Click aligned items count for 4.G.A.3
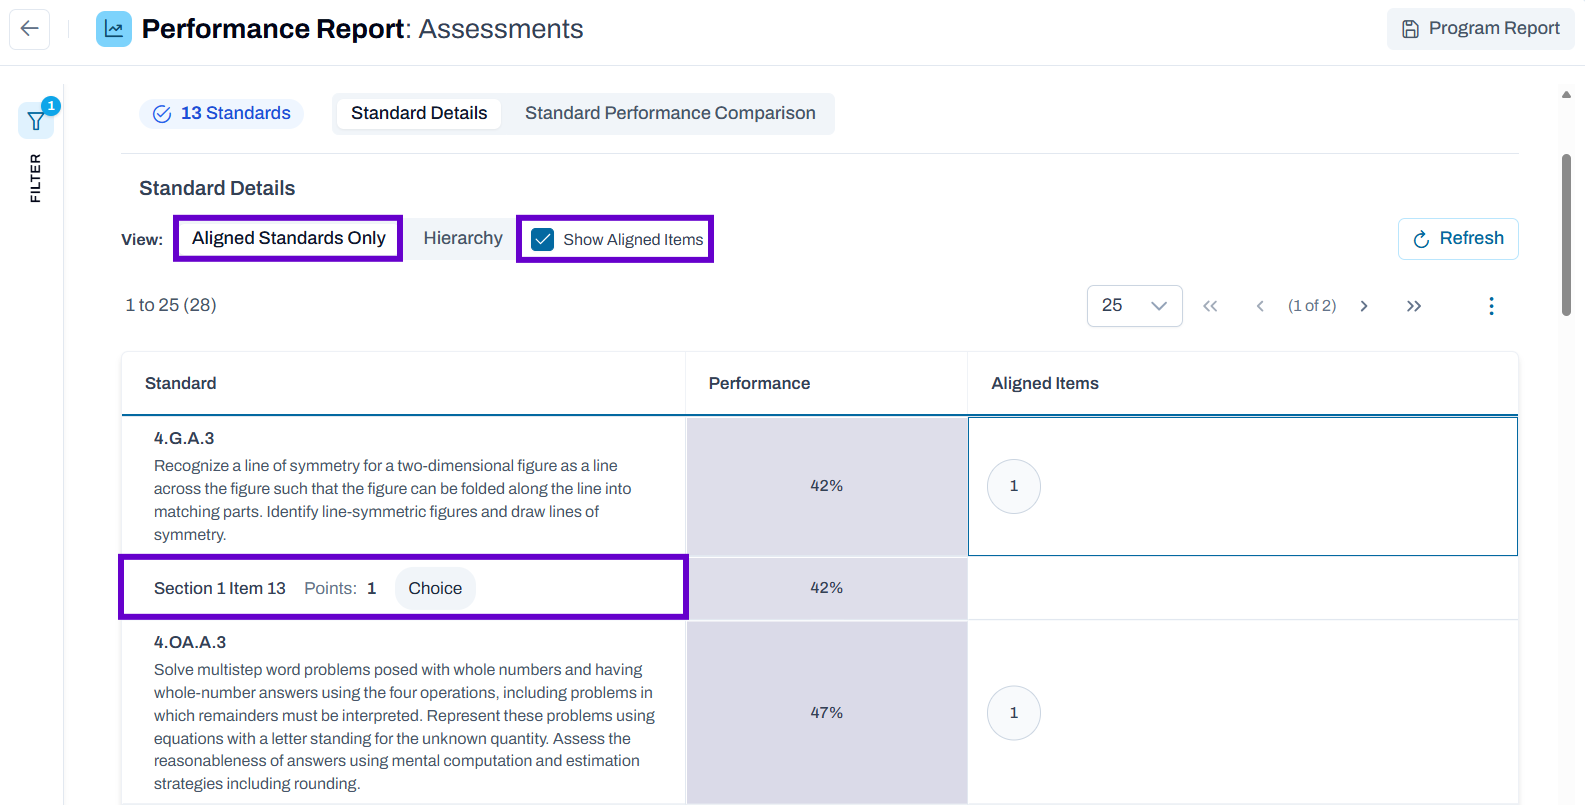 tap(1013, 486)
